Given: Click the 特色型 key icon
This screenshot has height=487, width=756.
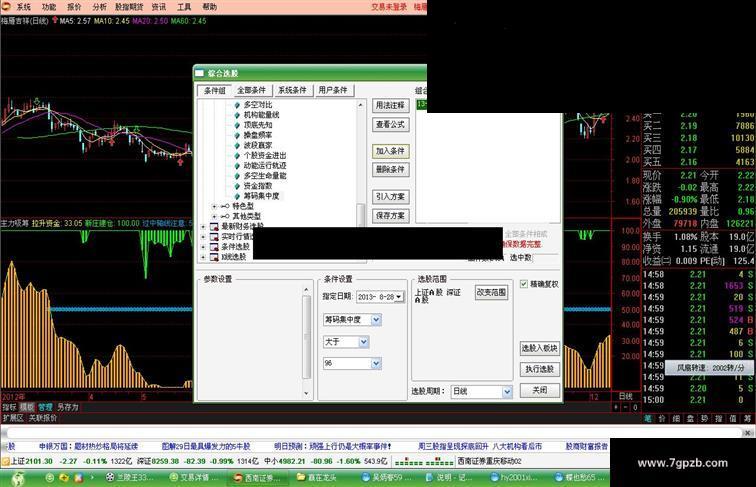Looking at the screenshot, I should tap(225, 206).
